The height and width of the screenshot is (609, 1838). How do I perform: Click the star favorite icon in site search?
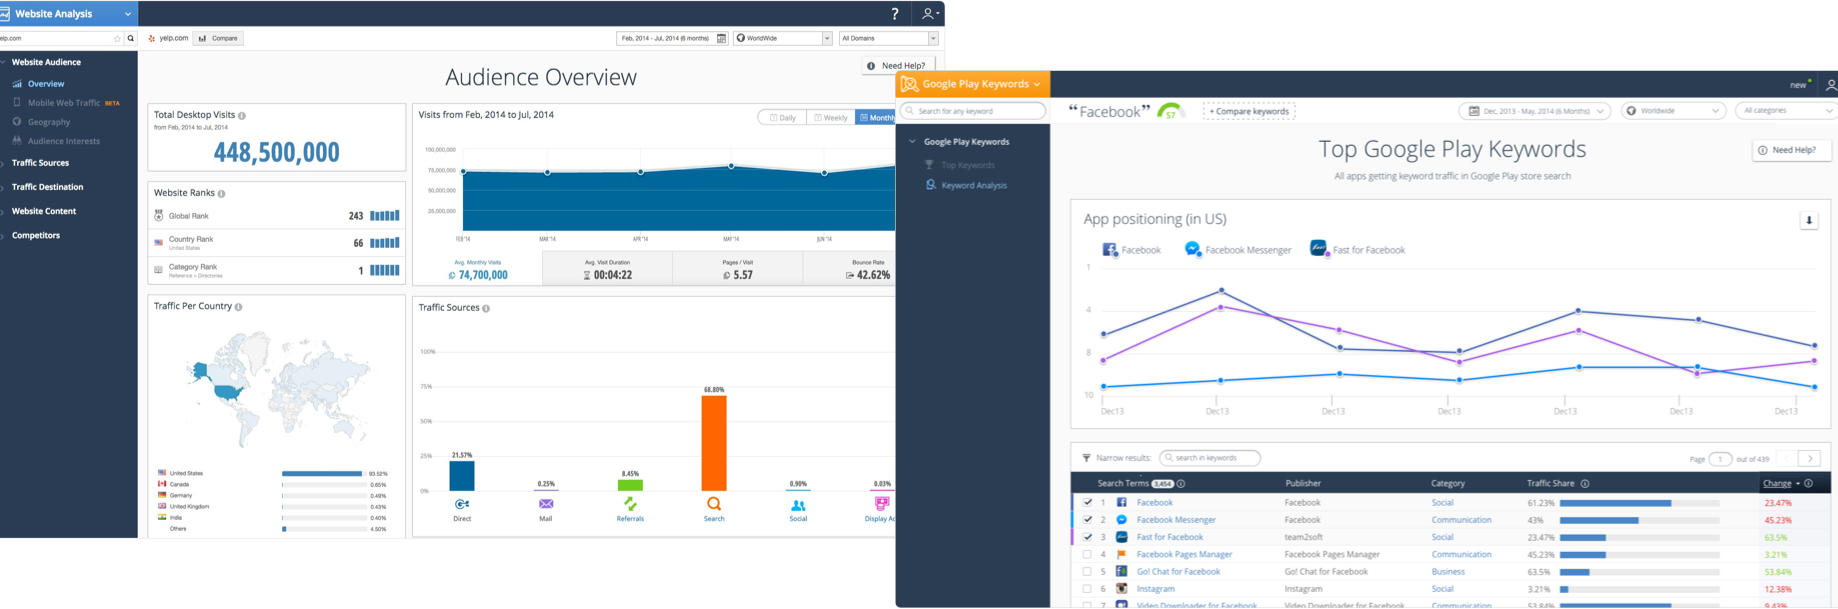[117, 39]
